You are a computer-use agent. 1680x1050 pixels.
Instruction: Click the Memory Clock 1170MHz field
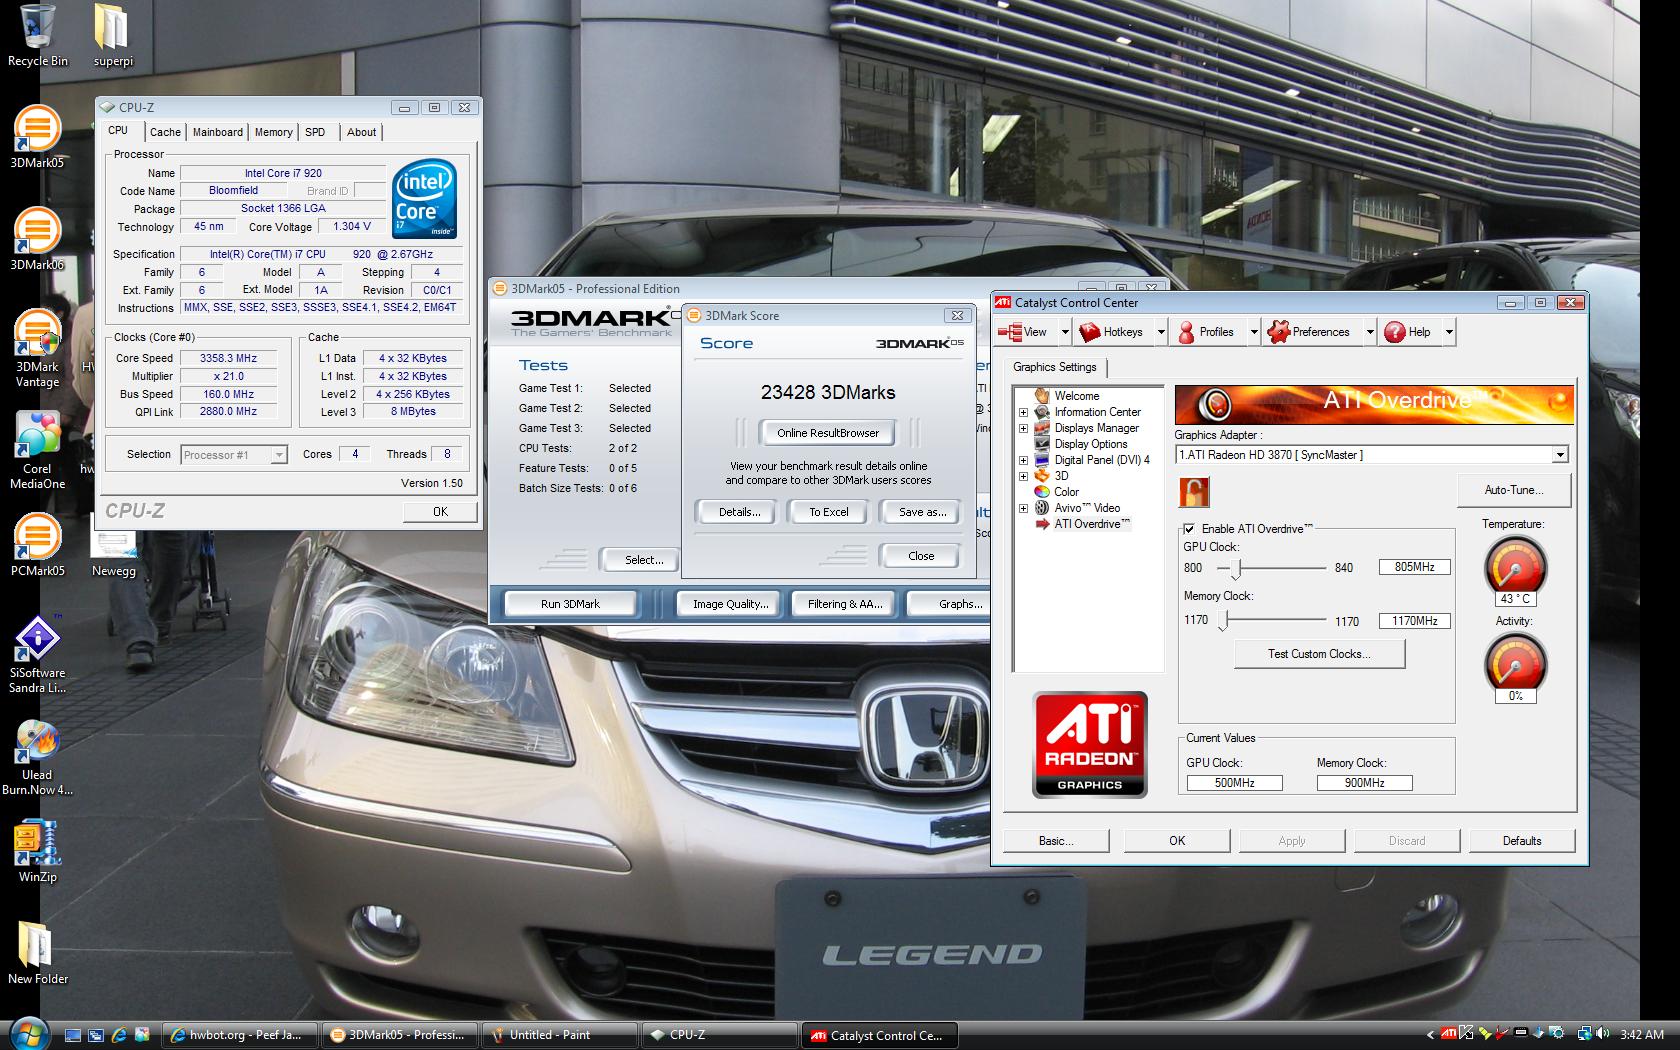(1414, 621)
